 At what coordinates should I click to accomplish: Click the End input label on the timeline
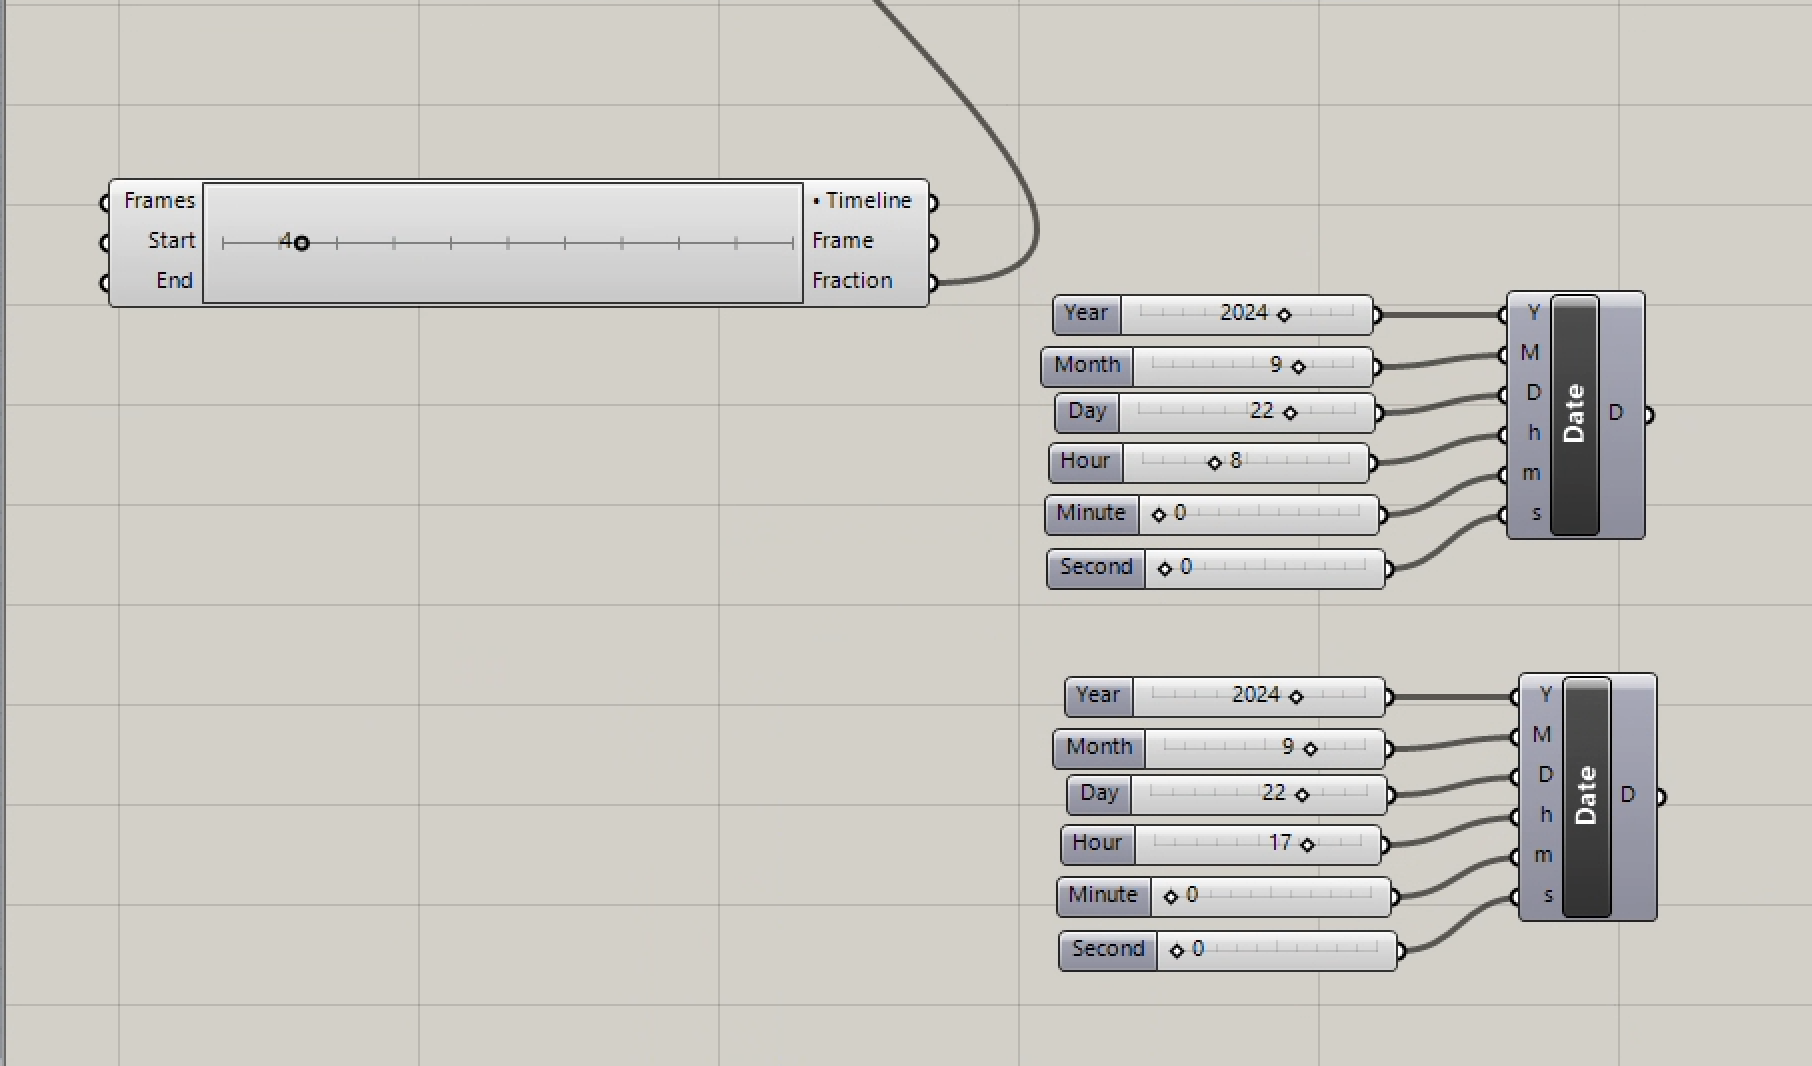click(x=174, y=281)
